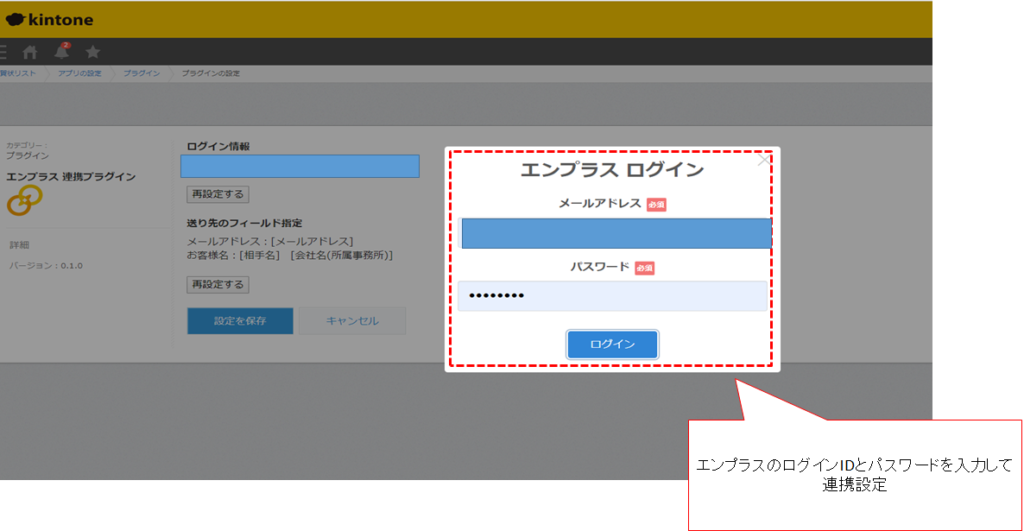Viewport: 1024px width, 531px height.
Task: Go to the home page icon
Action: 31,52
